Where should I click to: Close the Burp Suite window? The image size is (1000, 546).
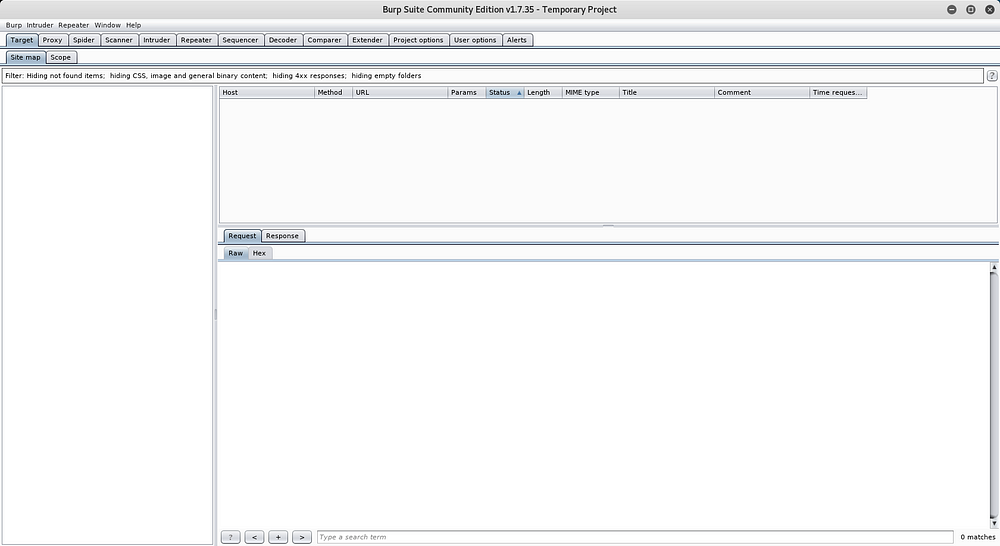(990, 10)
